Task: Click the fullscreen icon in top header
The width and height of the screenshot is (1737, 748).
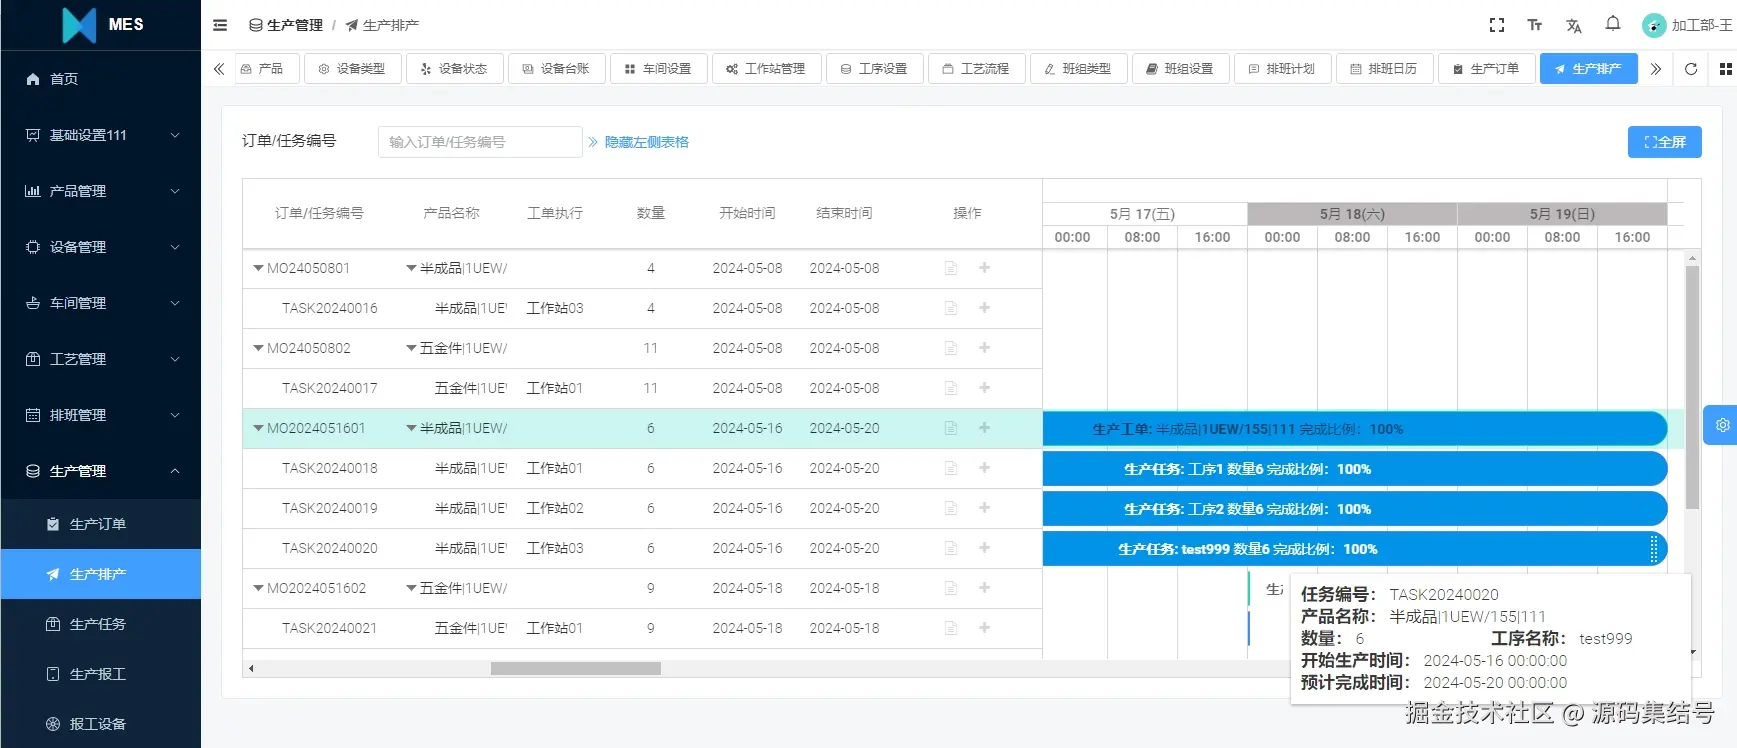Action: click(x=1497, y=25)
